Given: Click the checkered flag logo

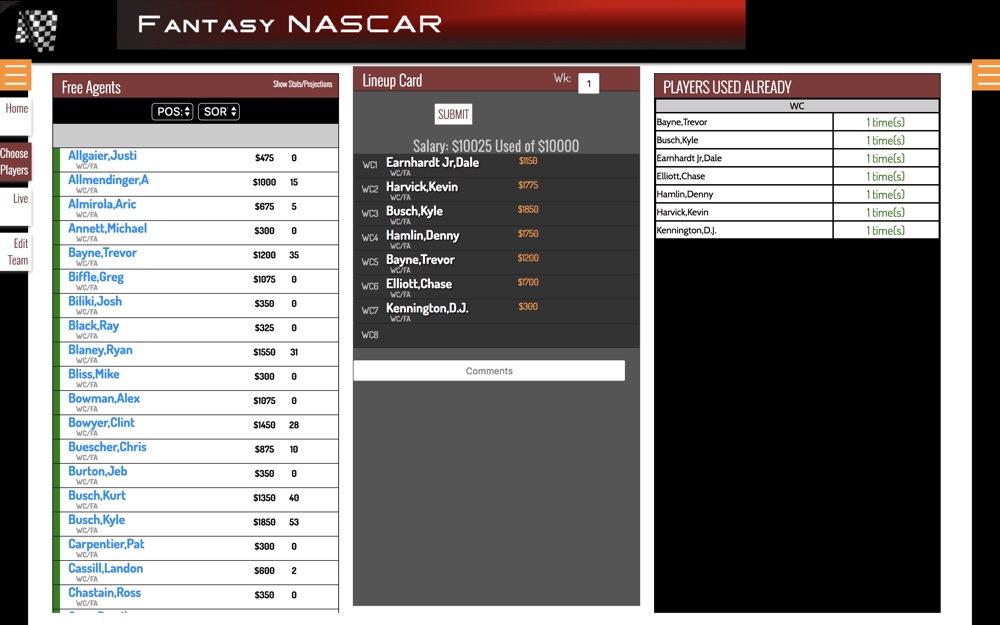Looking at the screenshot, I should point(36,29).
